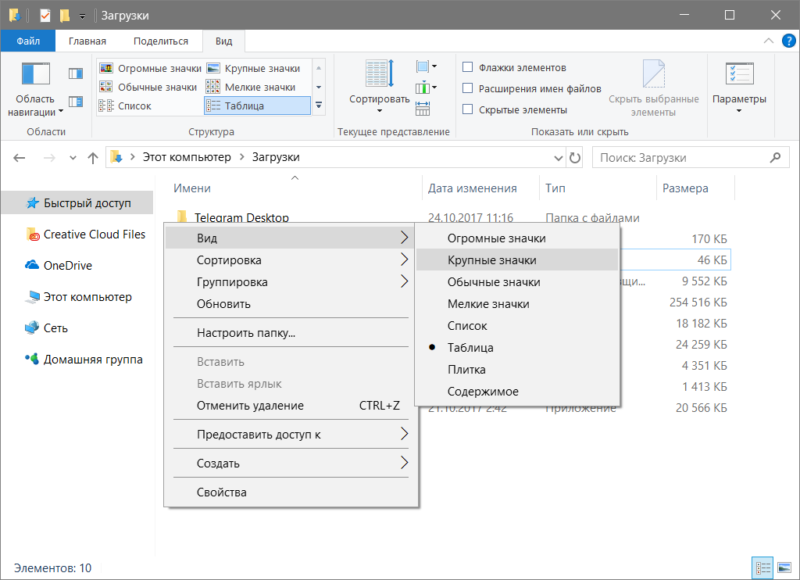Expand the Группировка submenu
800x580 pixels.
pos(290,282)
